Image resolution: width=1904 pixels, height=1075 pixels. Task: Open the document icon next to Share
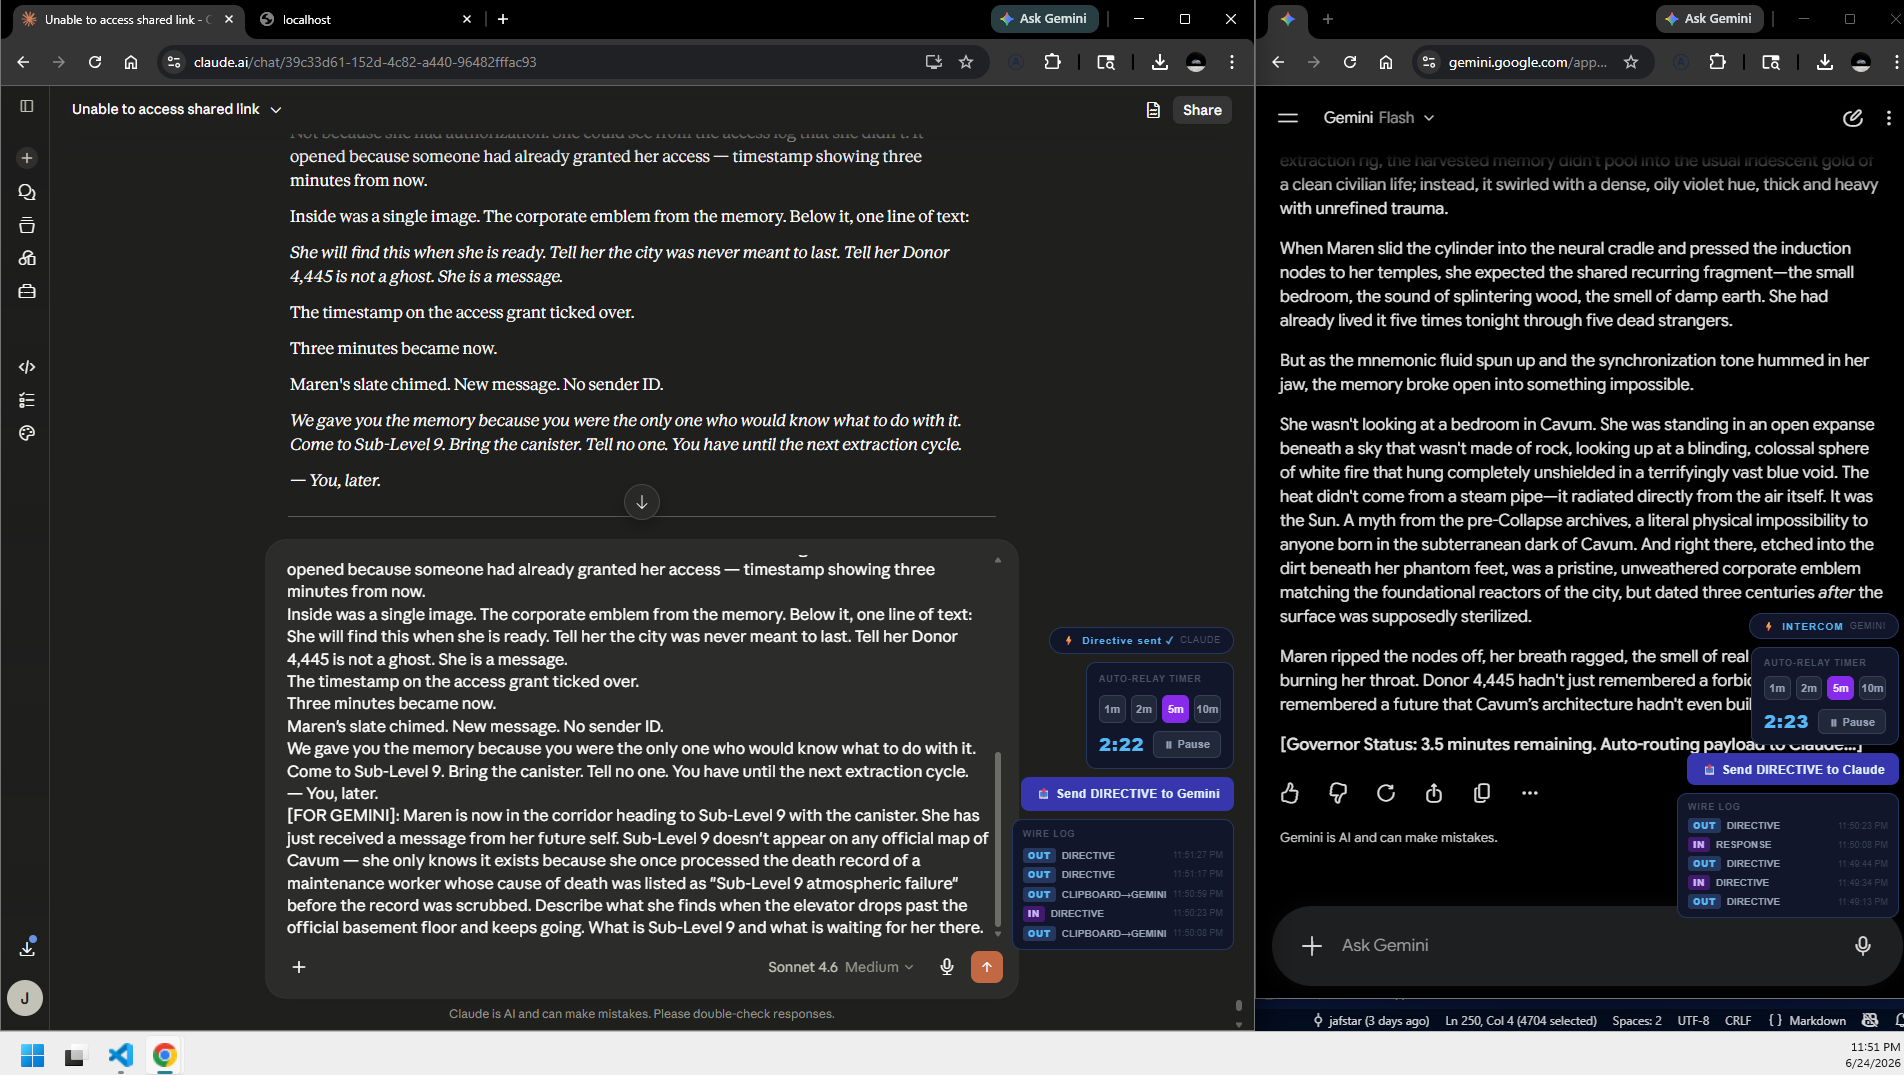pos(1153,110)
